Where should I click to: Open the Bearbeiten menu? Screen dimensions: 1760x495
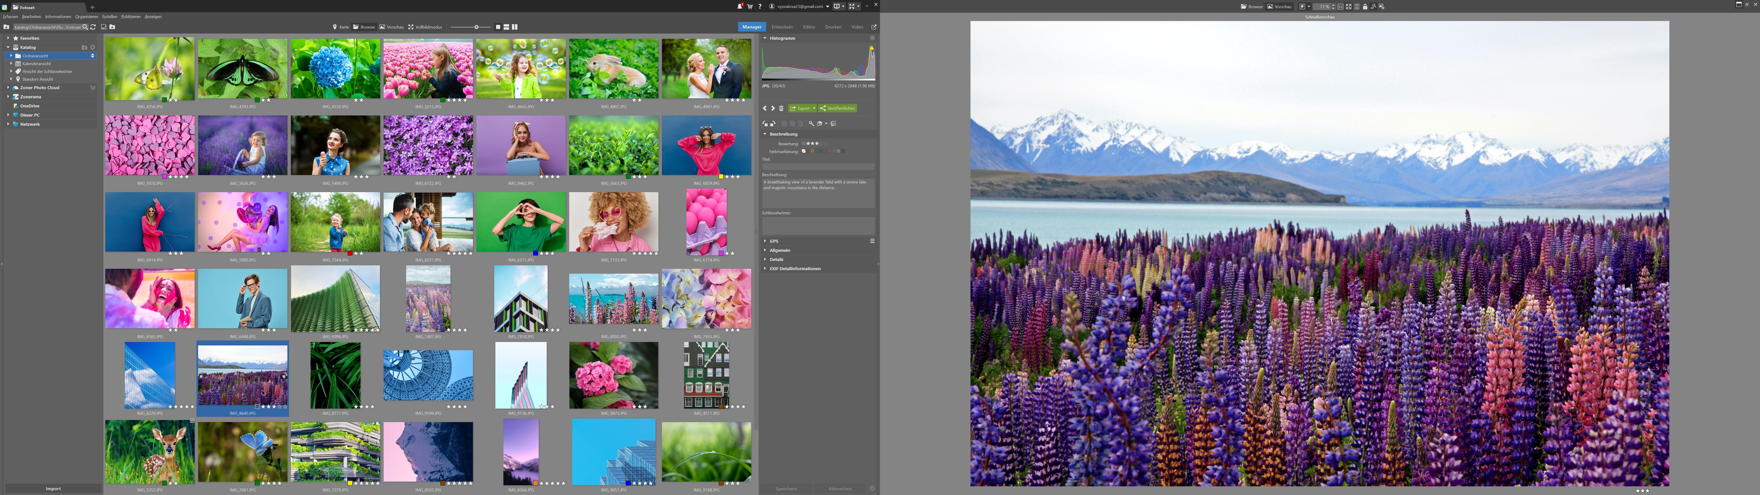click(32, 17)
